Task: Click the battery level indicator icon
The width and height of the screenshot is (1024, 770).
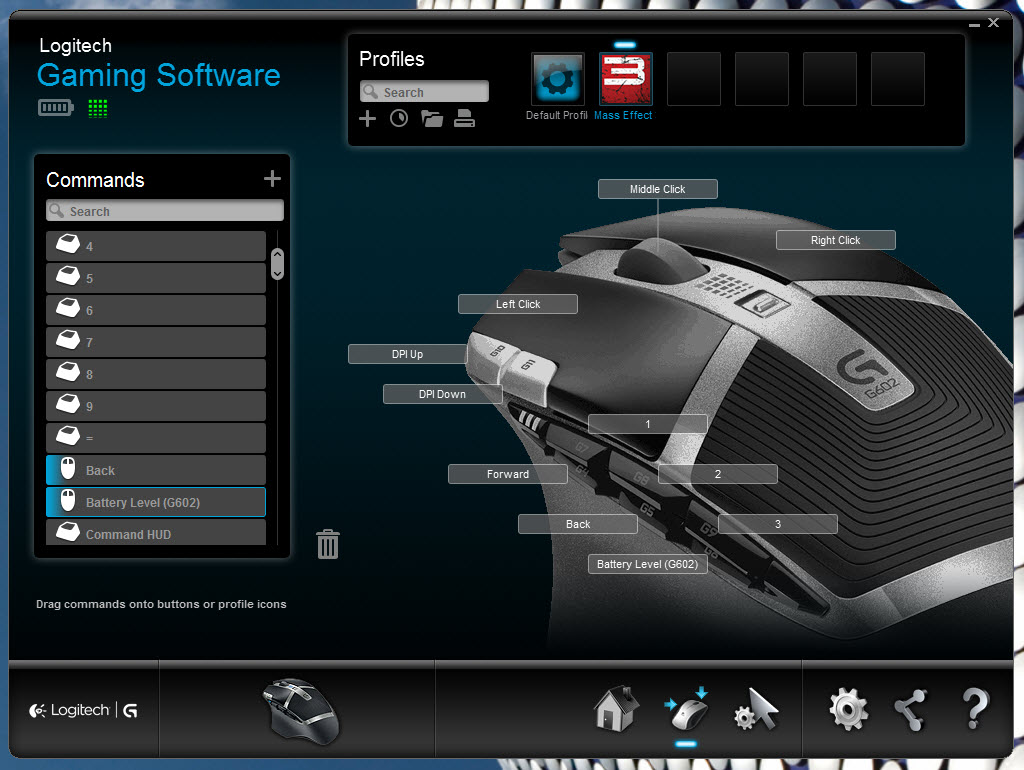Action: click(x=56, y=108)
